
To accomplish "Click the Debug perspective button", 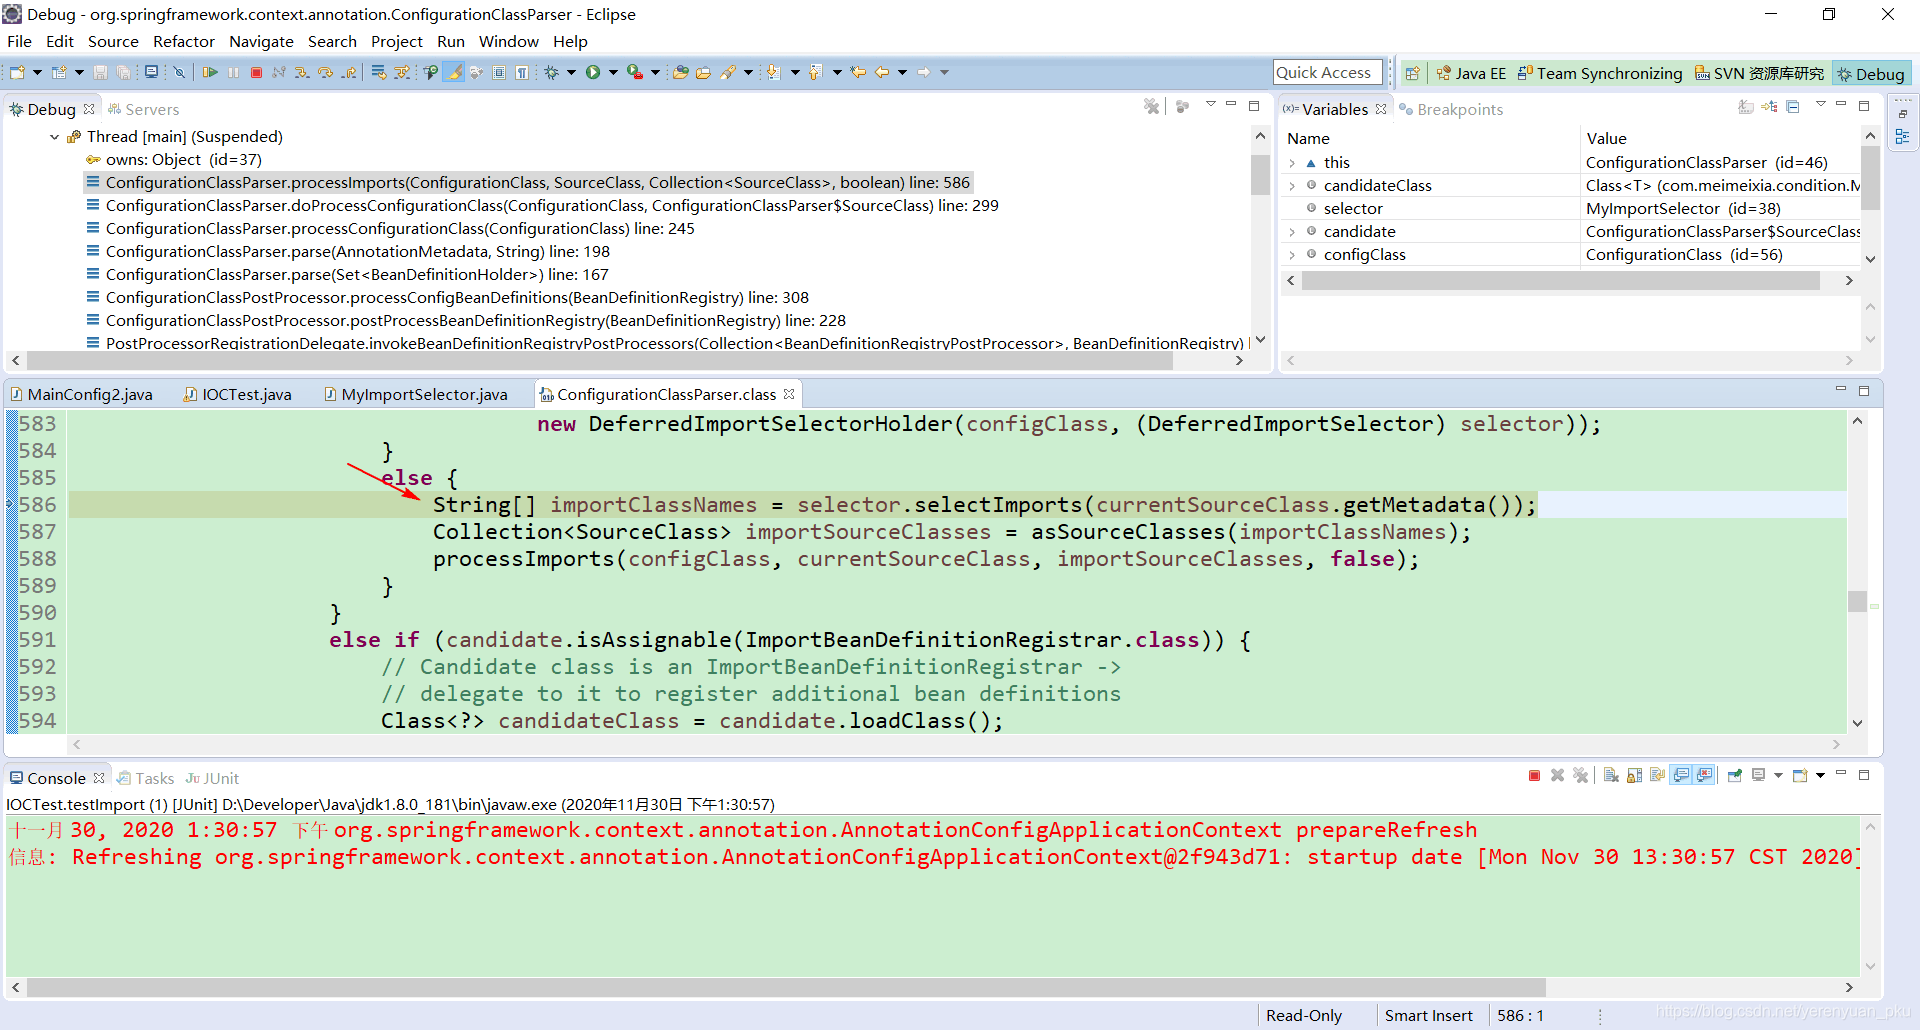I will pos(1871,73).
